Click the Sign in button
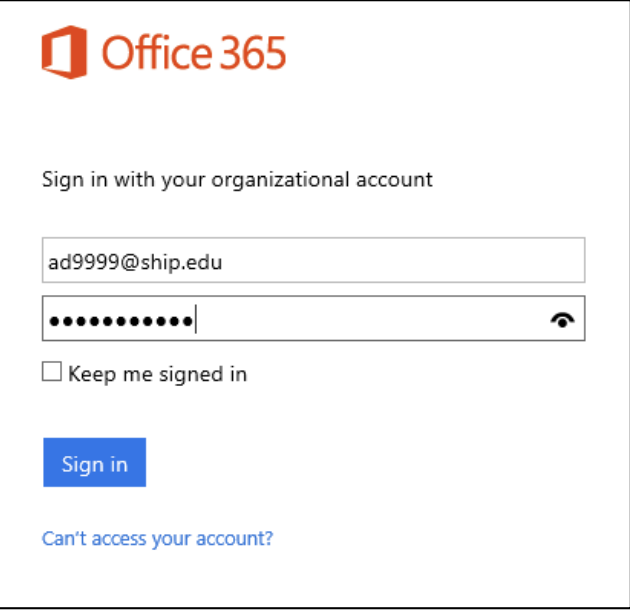The height and width of the screenshot is (610, 630). tap(95, 462)
